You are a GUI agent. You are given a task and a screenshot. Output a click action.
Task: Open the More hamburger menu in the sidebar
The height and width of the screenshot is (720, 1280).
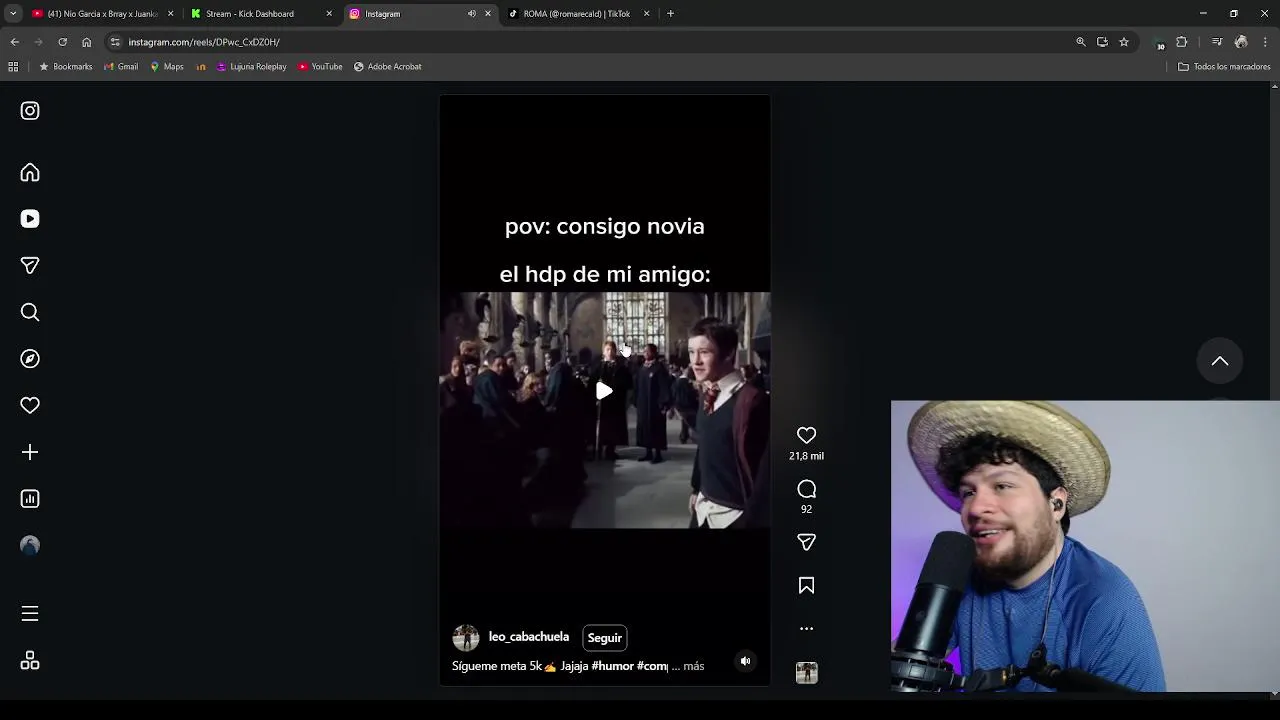[30, 614]
